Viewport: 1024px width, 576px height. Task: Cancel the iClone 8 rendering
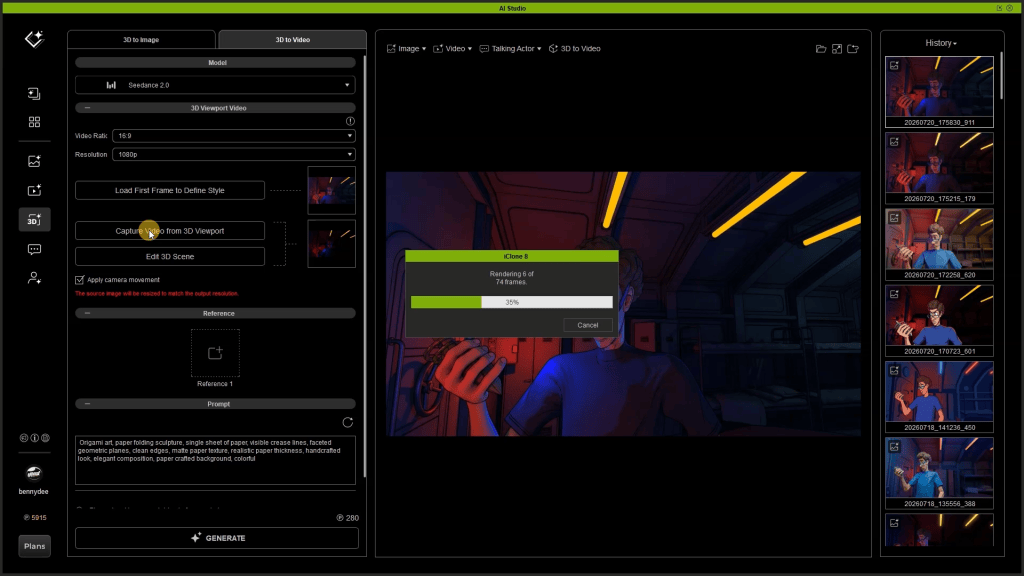pos(587,325)
